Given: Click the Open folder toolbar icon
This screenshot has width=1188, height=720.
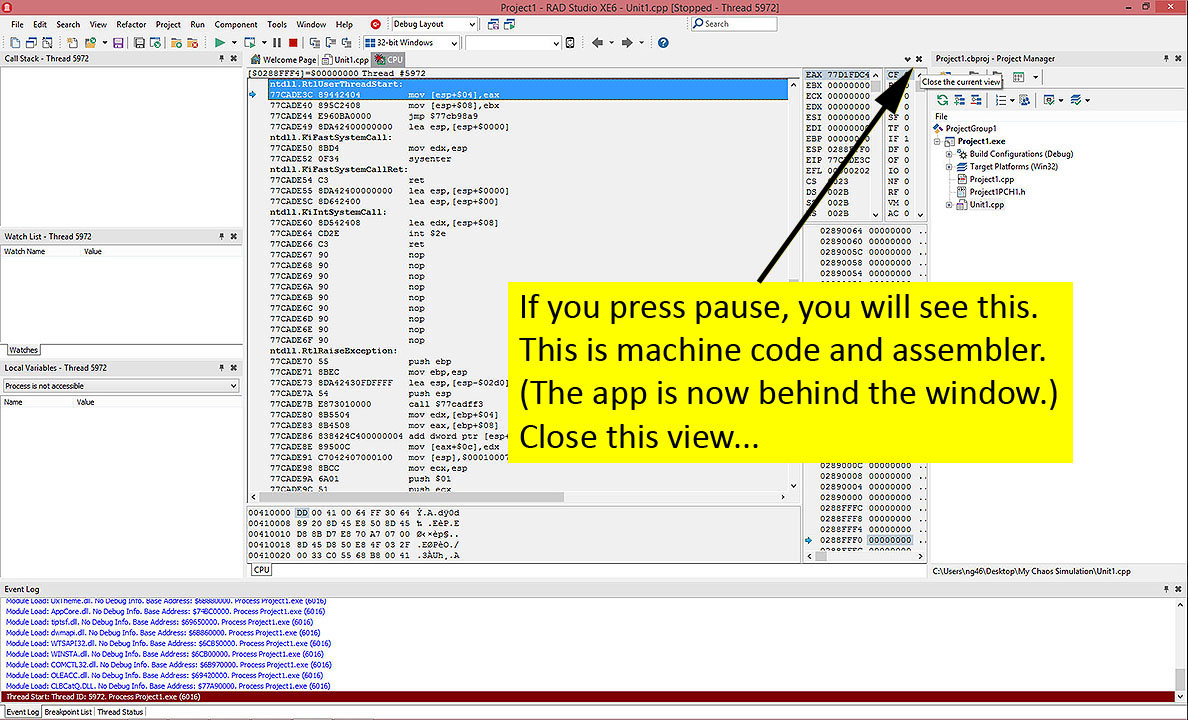Looking at the screenshot, I should pyautogui.click(x=91, y=43).
